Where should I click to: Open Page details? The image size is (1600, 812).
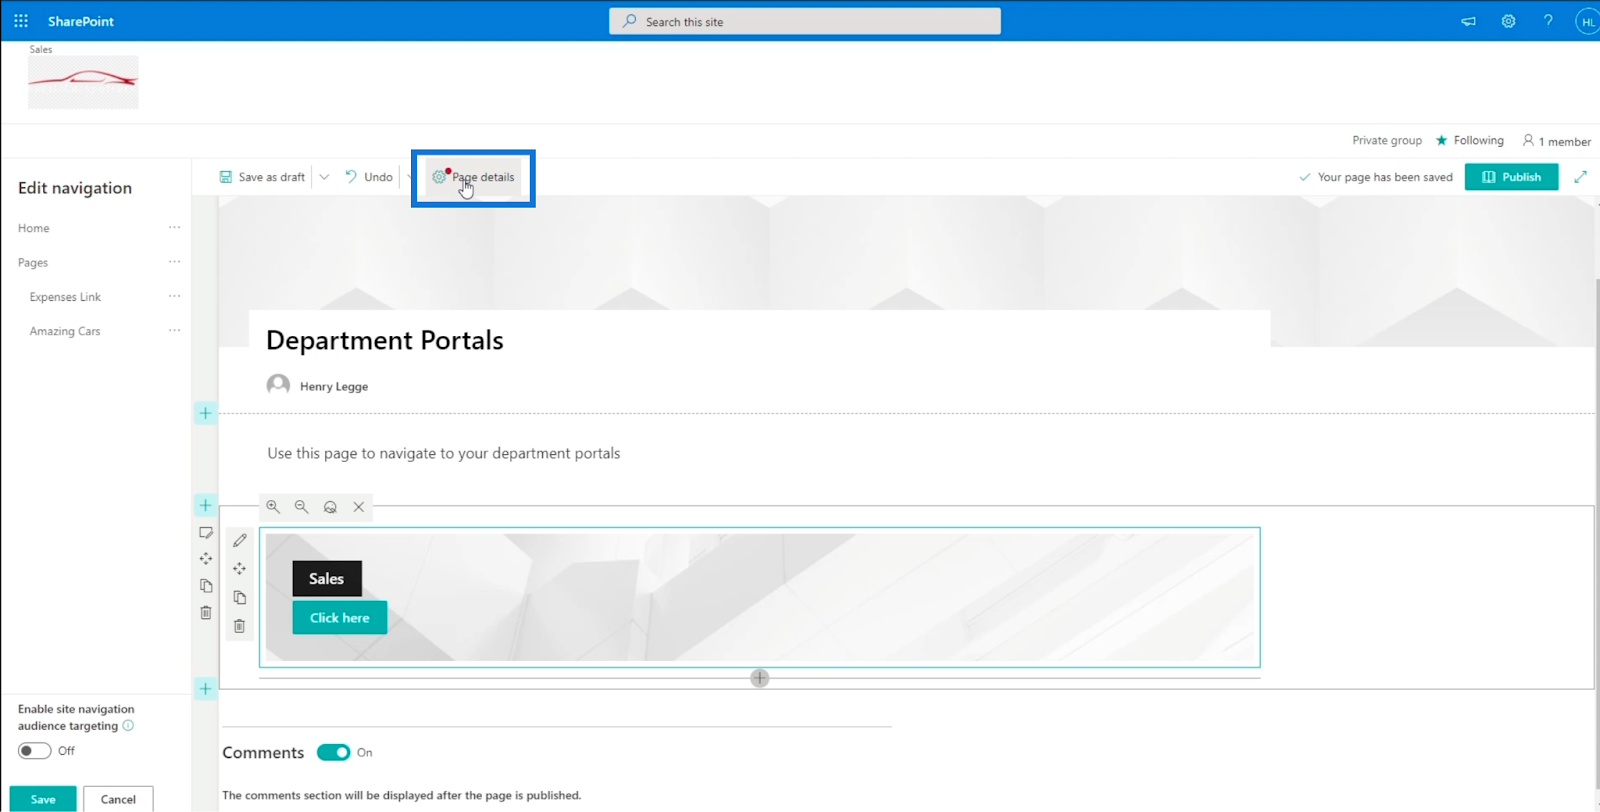coord(474,177)
